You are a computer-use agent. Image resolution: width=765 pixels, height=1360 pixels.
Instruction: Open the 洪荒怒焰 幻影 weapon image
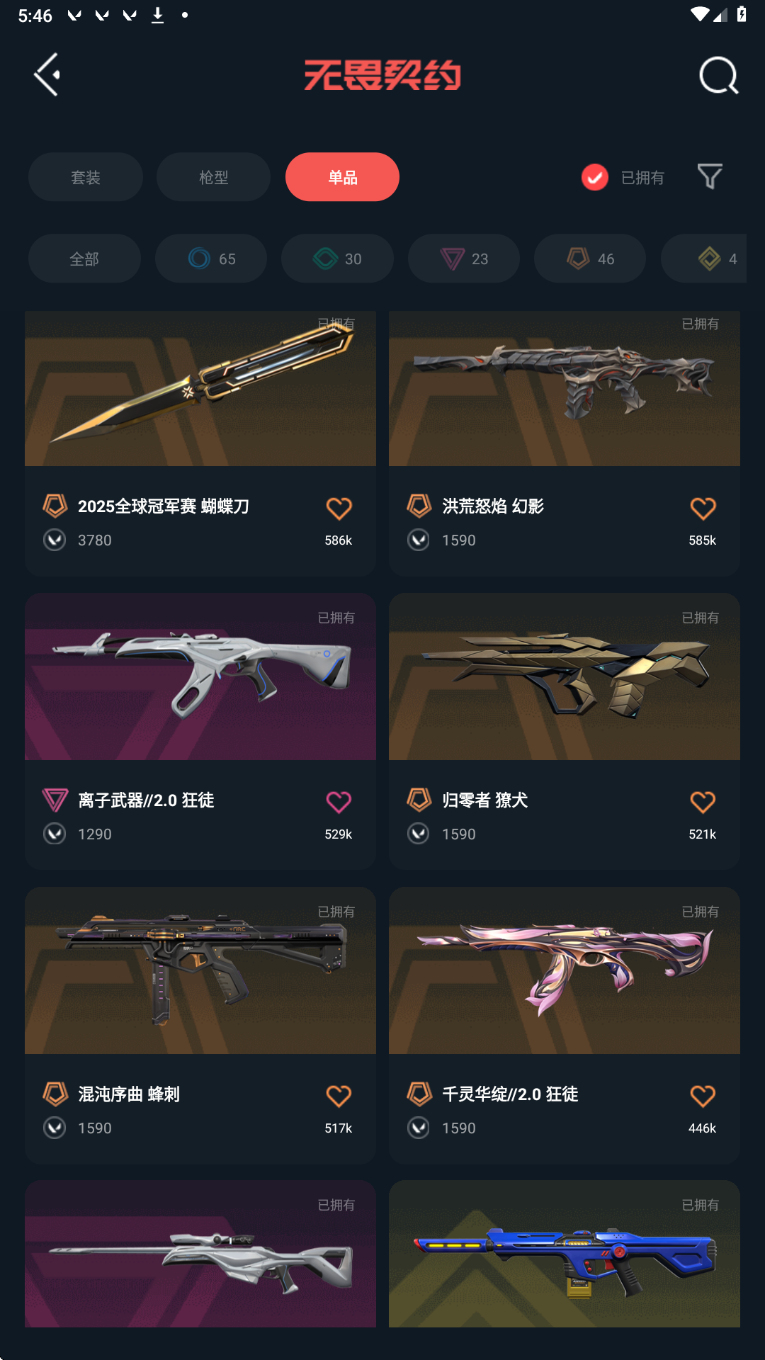[564, 388]
